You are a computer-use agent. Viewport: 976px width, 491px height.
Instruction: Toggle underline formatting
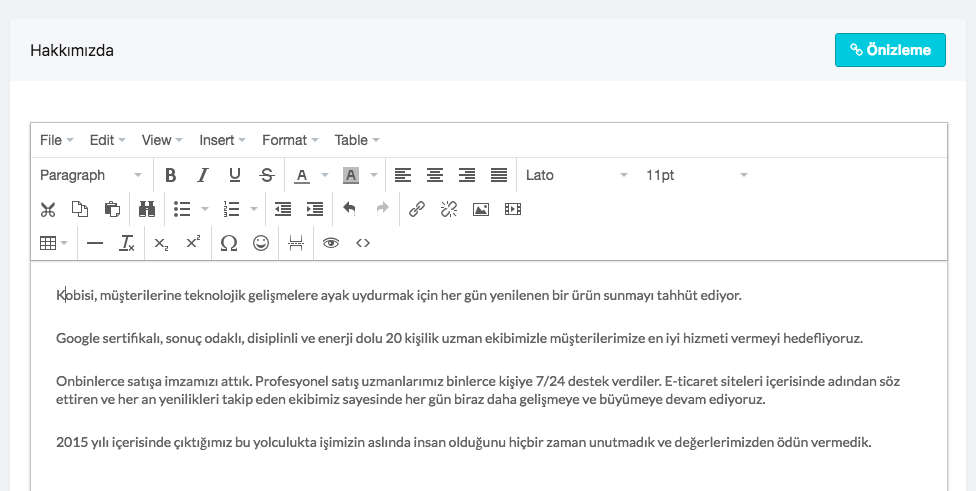235,175
